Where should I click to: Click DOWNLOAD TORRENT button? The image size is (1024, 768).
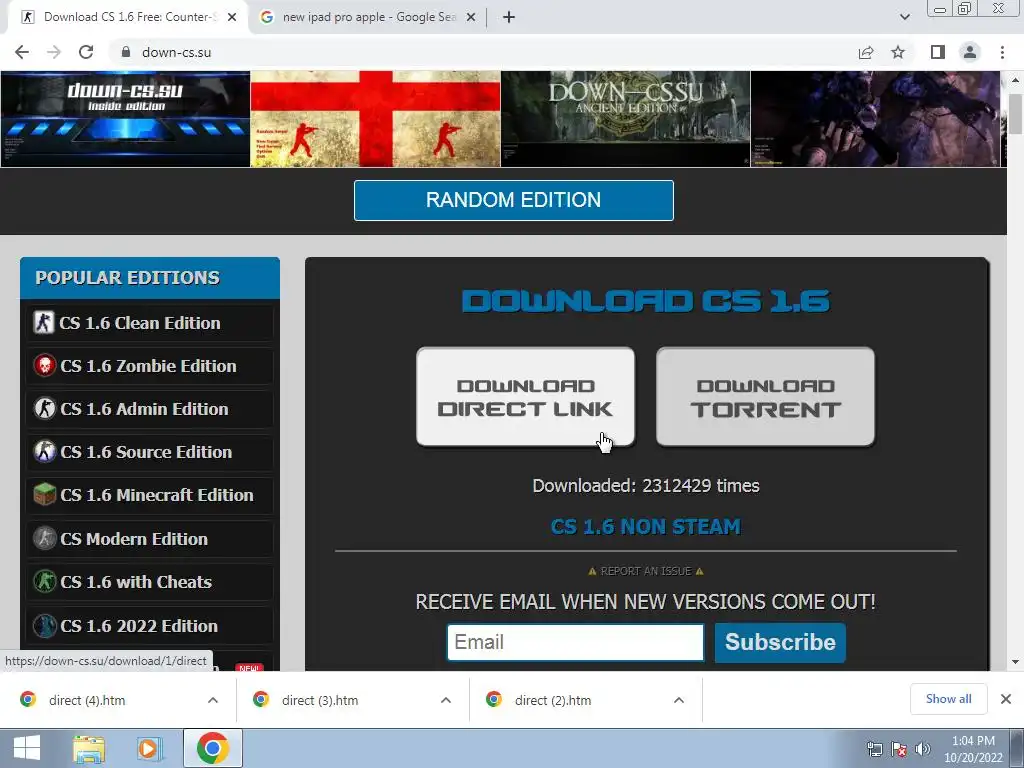pyautogui.click(x=765, y=397)
